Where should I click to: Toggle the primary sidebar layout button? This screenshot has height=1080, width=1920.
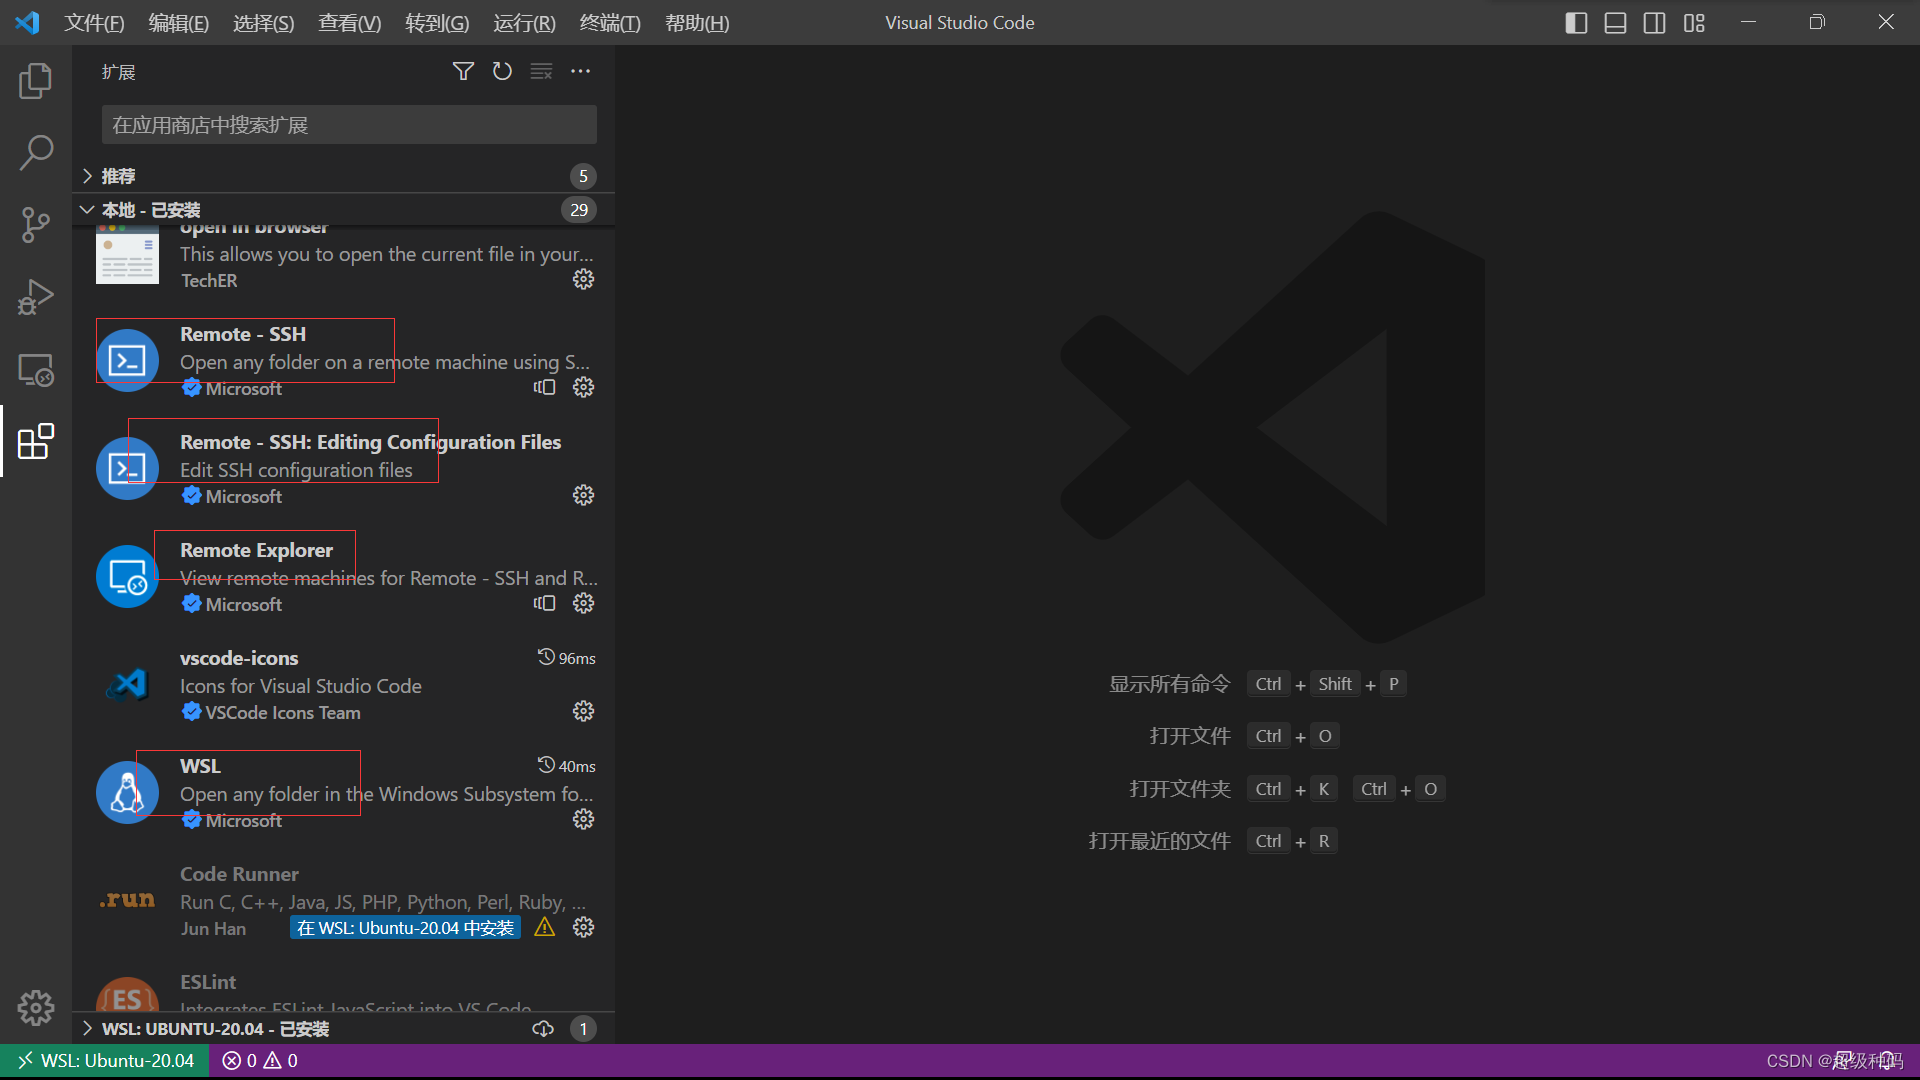point(1576,22)
